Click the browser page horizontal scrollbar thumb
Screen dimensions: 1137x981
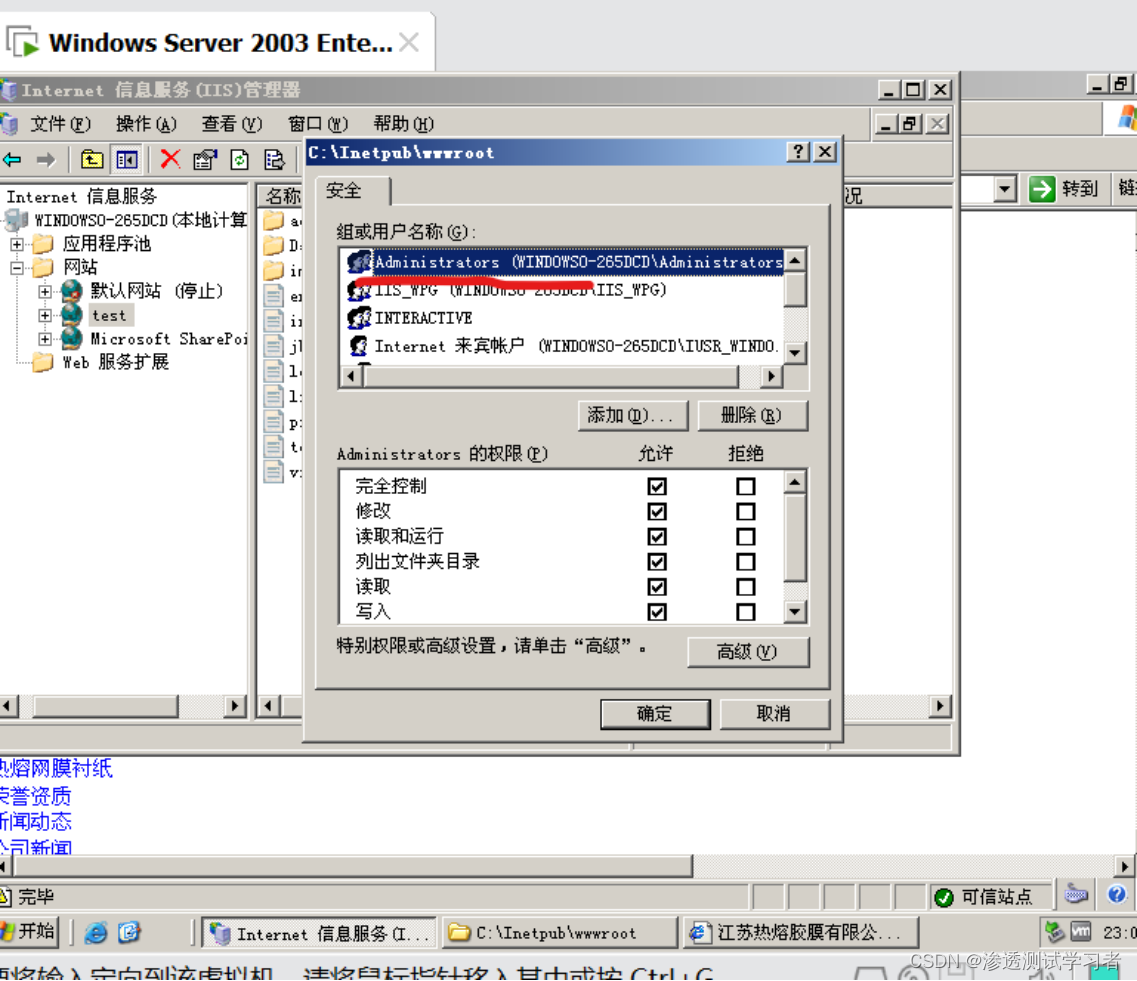click(x=353, y=866)
